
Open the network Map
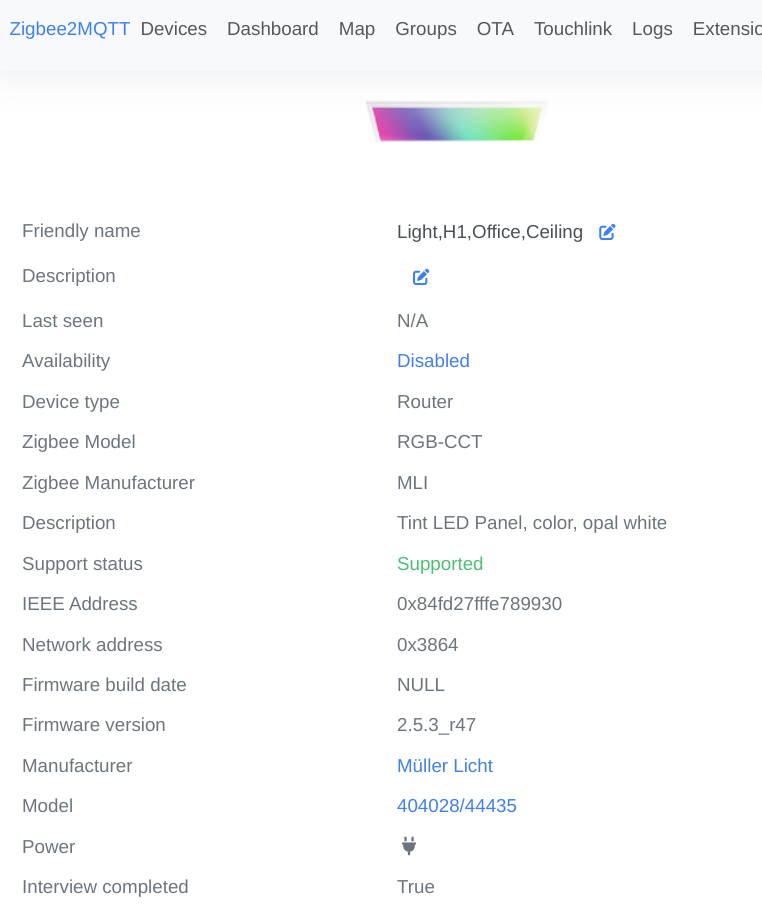357,29
